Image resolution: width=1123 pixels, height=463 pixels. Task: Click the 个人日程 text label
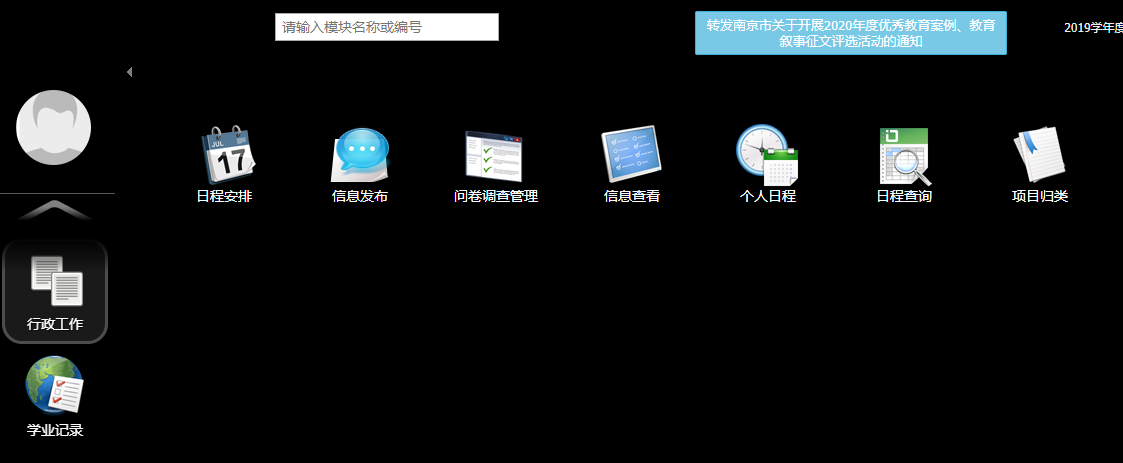point(767,197)
